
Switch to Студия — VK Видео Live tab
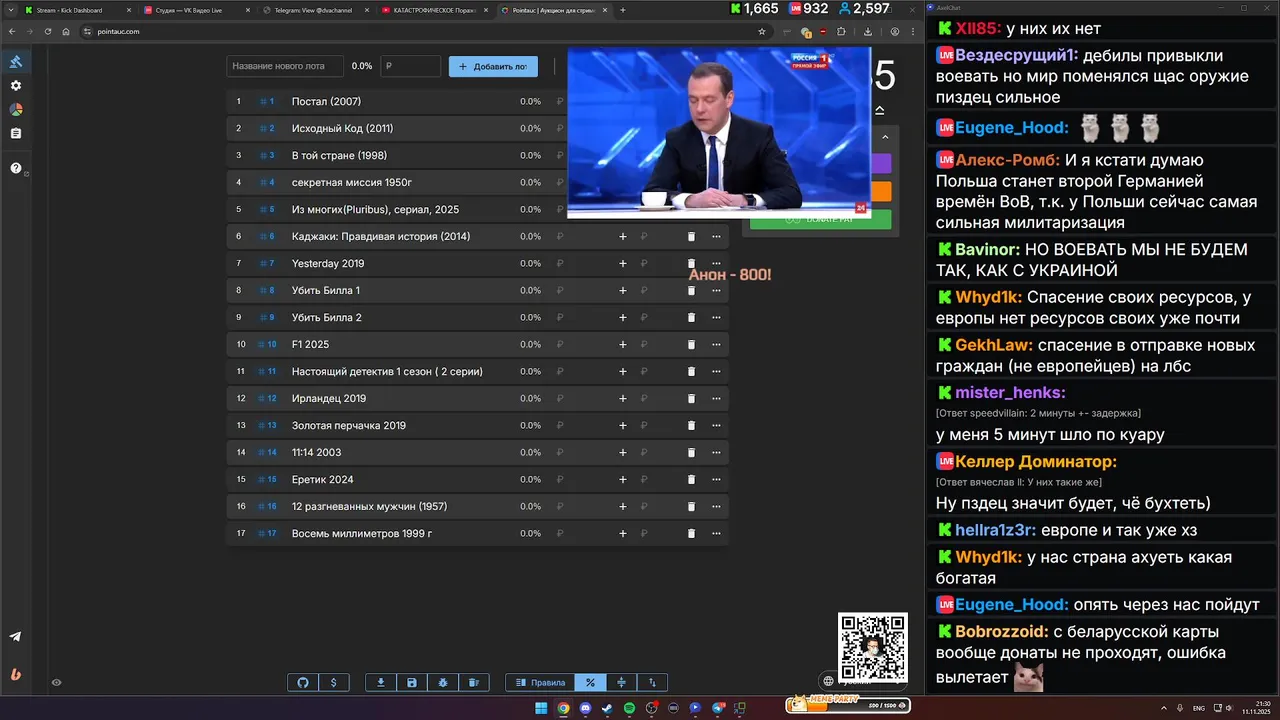(x=196, y=10)
